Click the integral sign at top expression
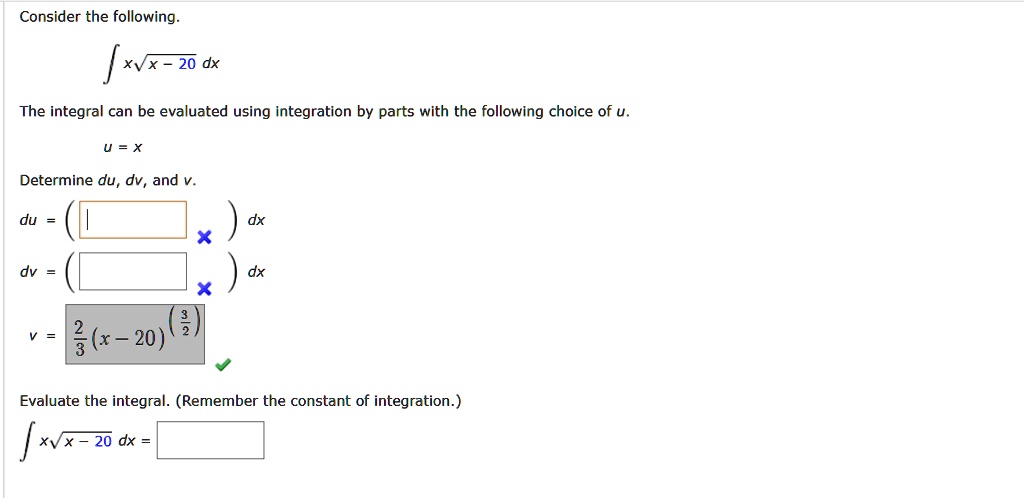The height and width of the screenshot is (498, 1024). click(x=111, y=65)
